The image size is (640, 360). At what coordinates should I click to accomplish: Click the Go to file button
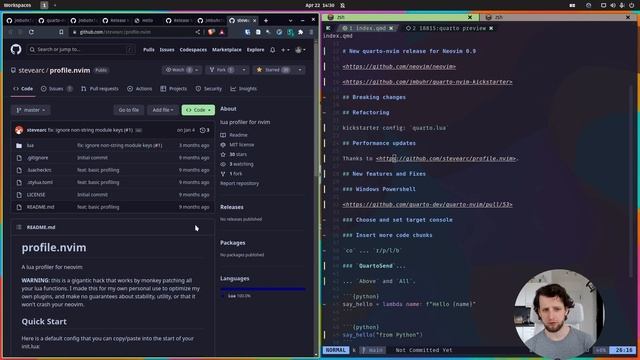pyautogui.click(x=129, y=110)
